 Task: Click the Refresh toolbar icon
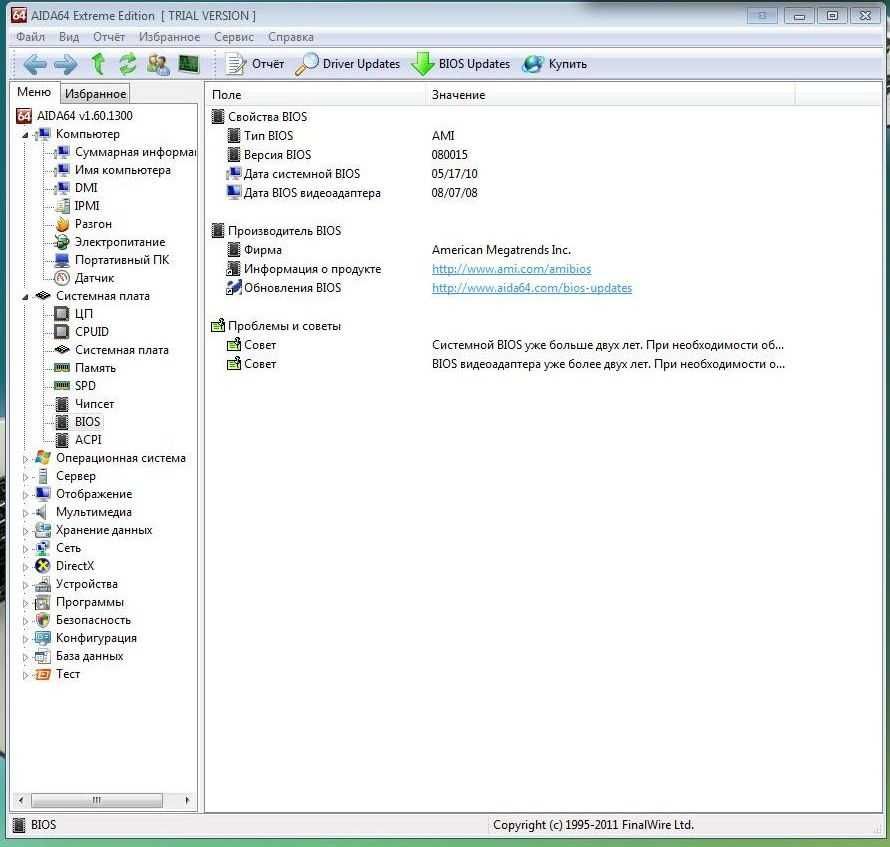click(x=128, y=64)
